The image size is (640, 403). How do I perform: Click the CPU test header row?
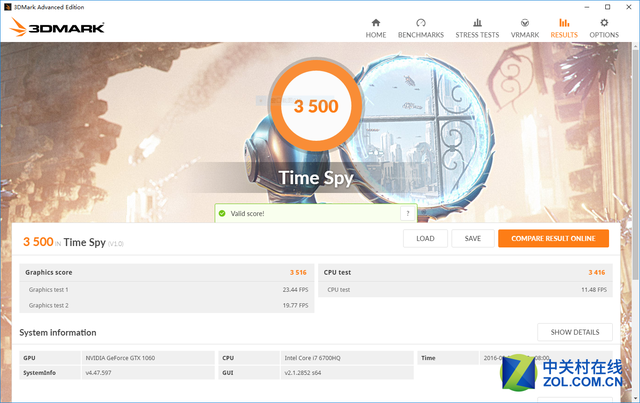[x=464, y=272]
